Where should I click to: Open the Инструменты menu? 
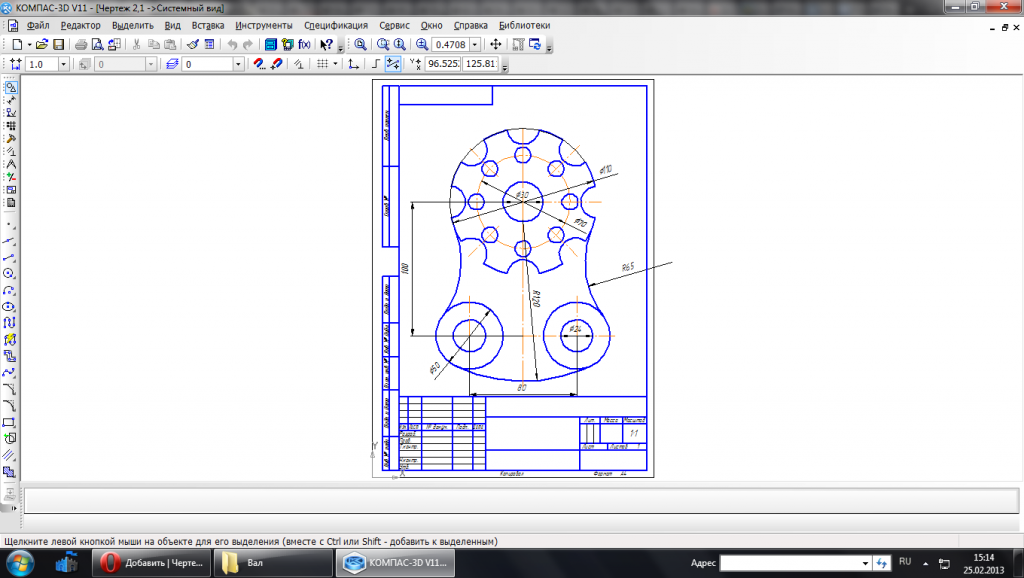(x=264, y=25)
